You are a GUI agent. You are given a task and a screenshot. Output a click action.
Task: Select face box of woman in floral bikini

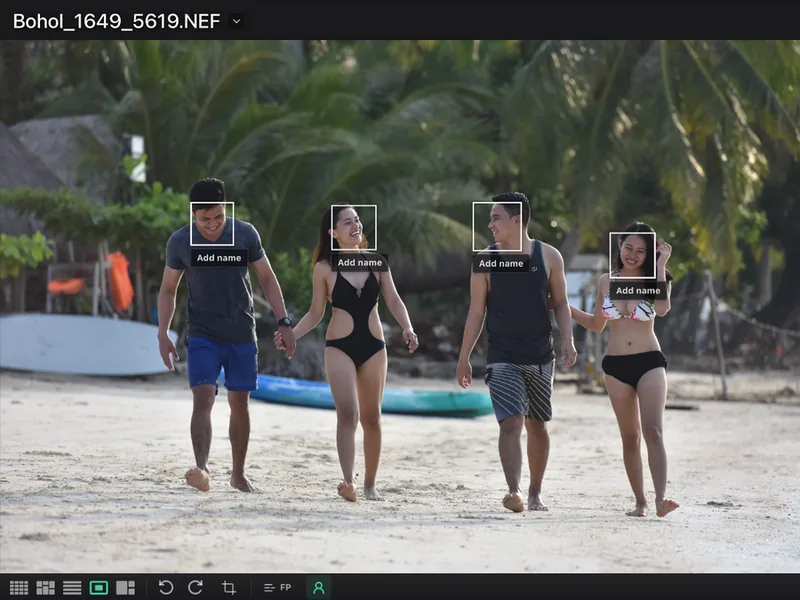point(633,256)
